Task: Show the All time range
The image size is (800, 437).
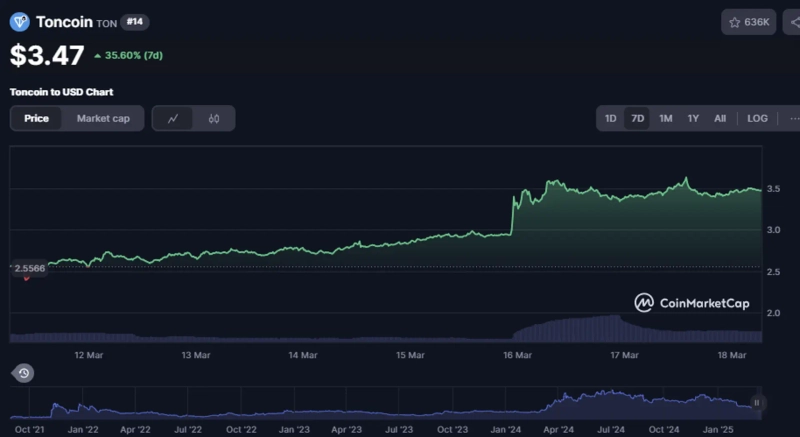Action: coord(720,118)
